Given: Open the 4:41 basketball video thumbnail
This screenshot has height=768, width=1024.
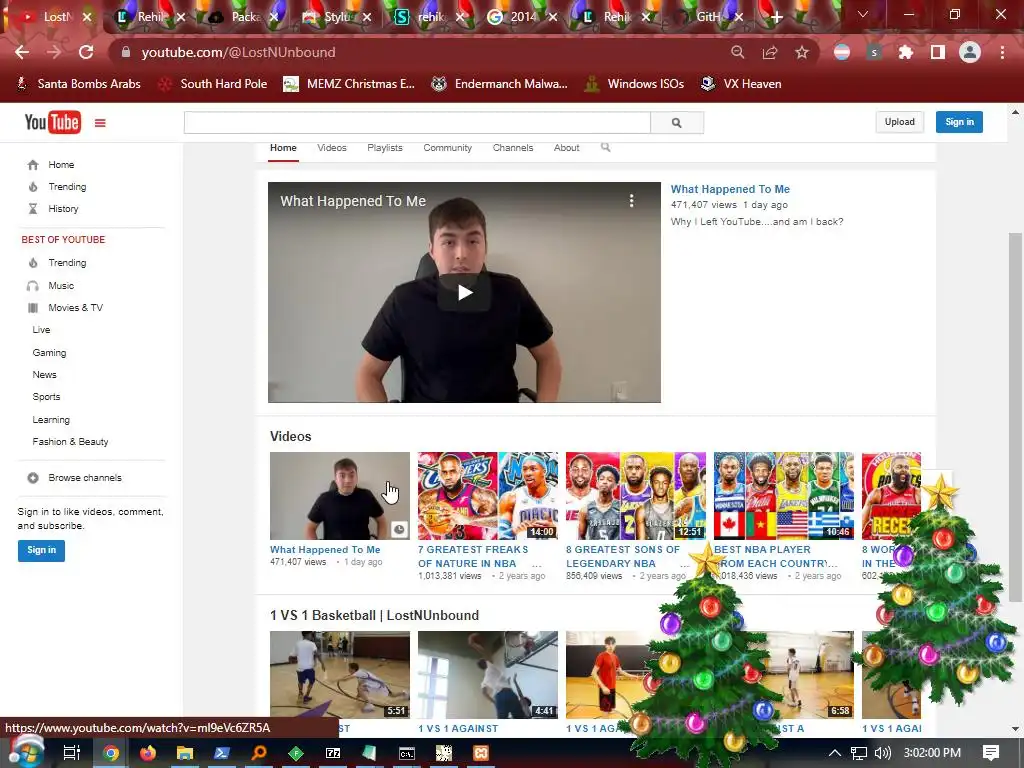Looking at the screenshot, I should 488,675.
